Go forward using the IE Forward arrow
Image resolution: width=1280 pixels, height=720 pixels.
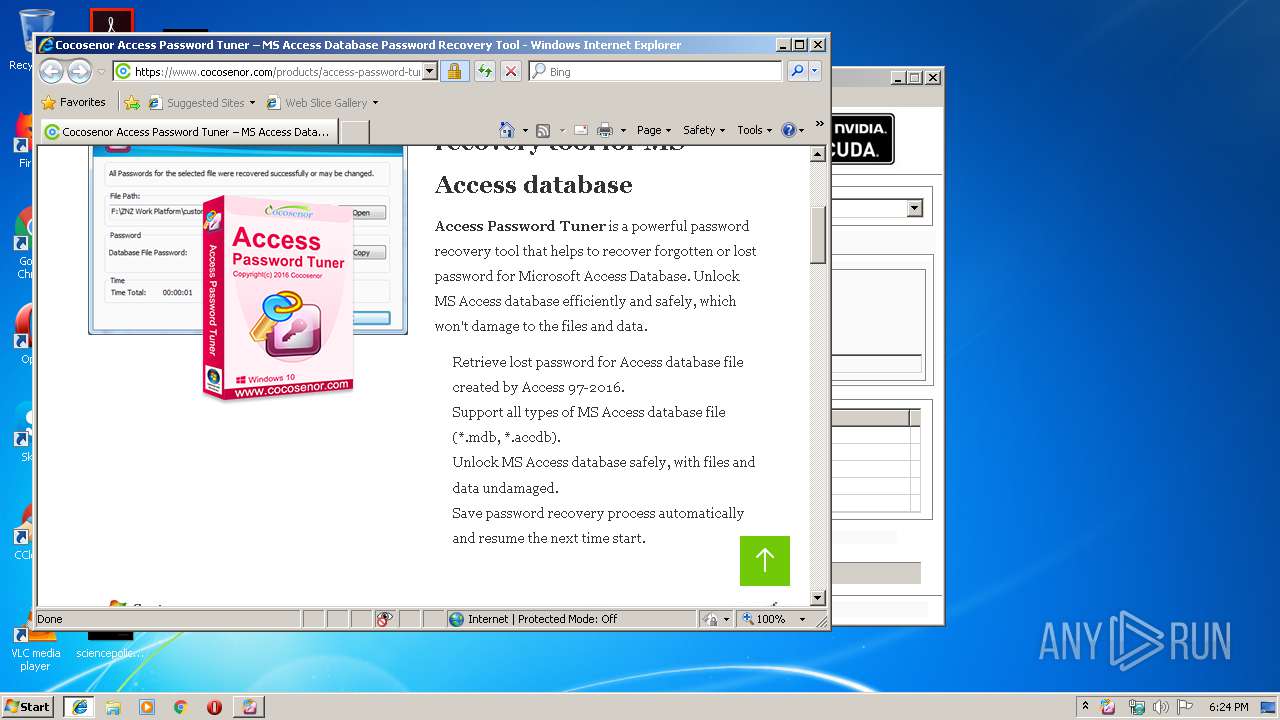79,71
